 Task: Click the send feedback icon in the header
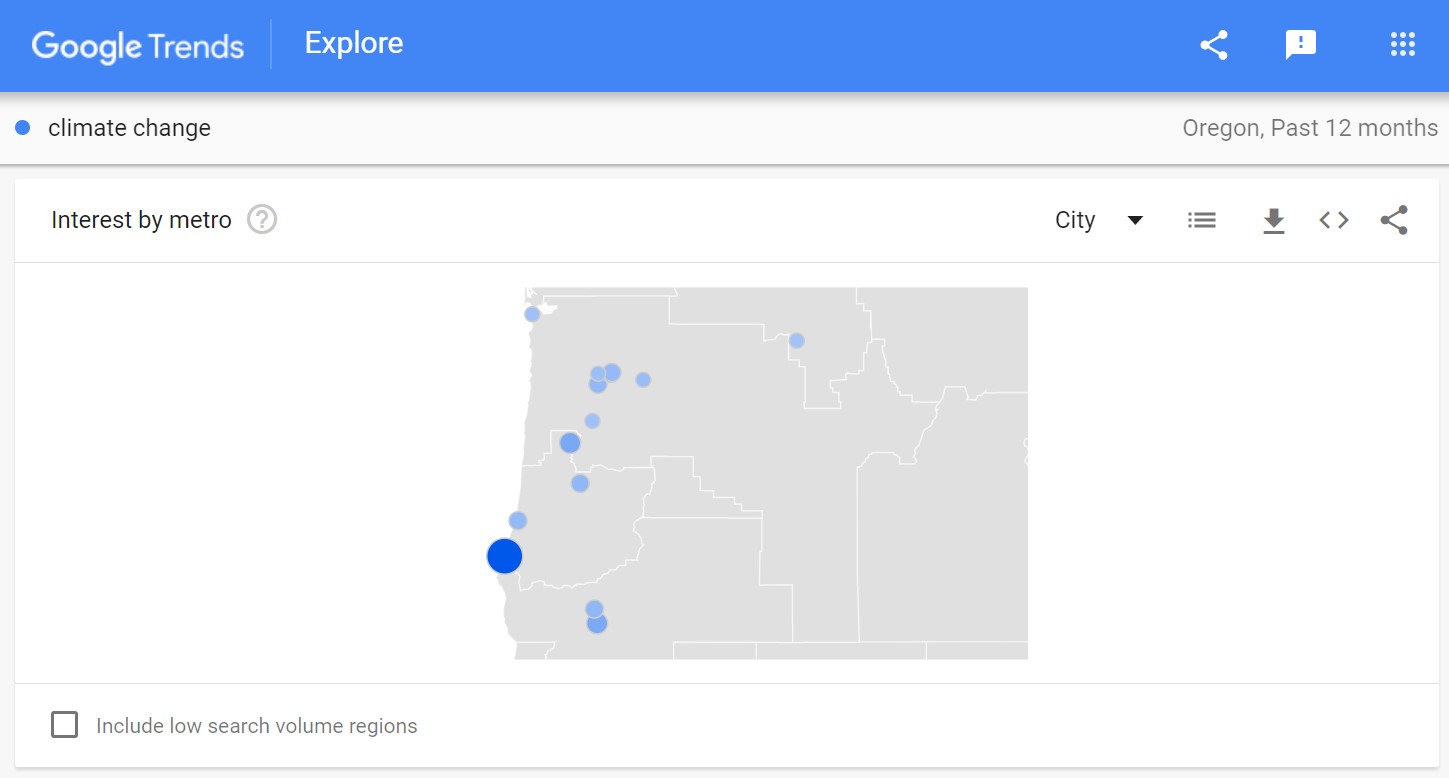[x=1301, y=44]
